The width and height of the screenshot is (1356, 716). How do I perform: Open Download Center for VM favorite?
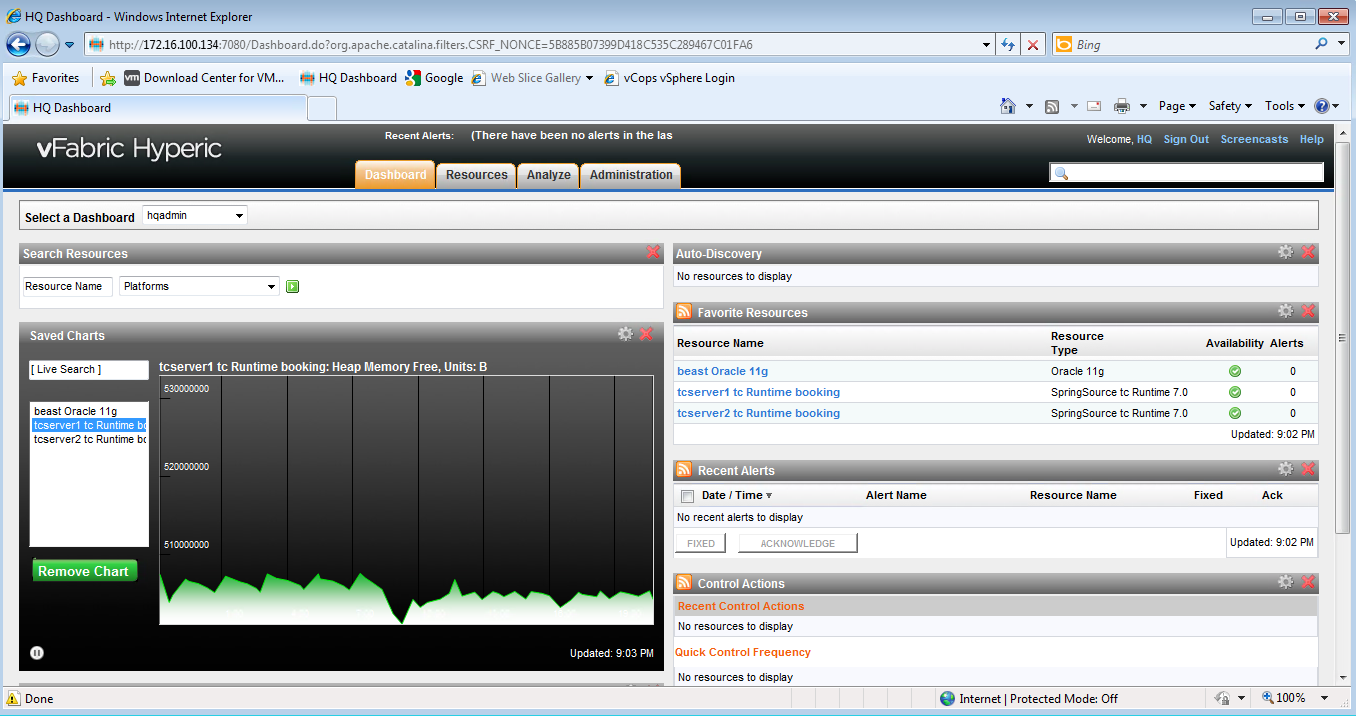(205, 78)
